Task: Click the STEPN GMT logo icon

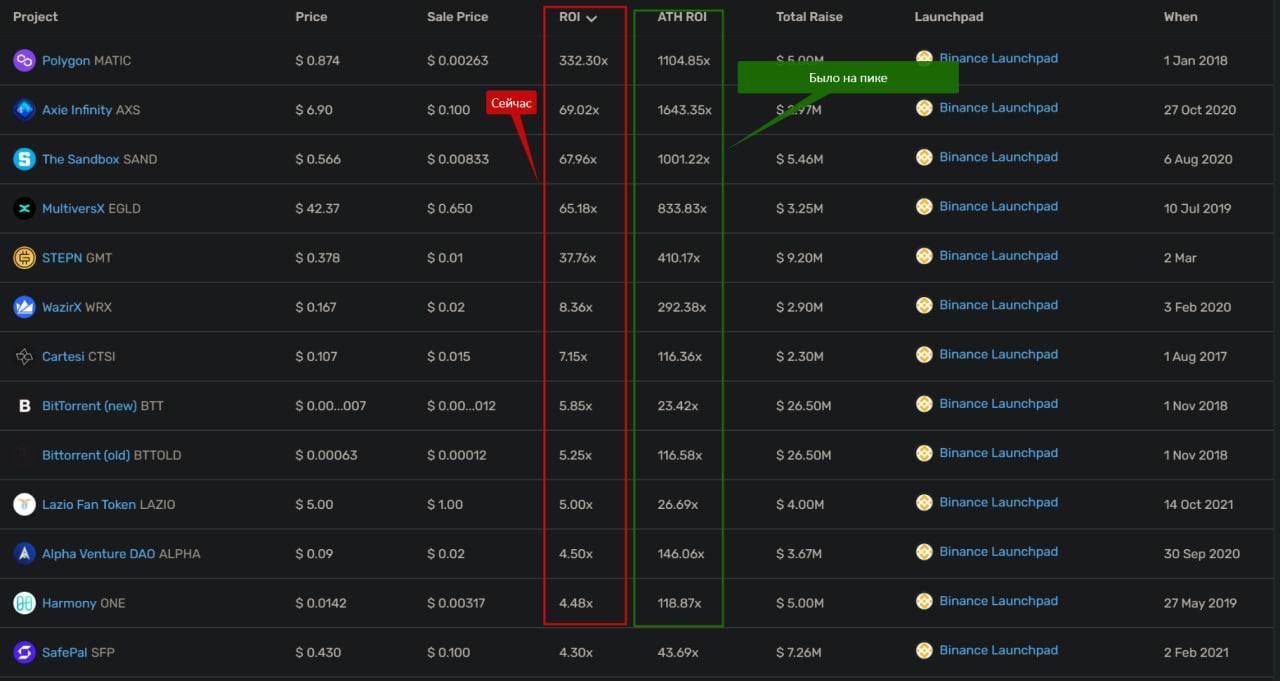Action: click(24, 258)
